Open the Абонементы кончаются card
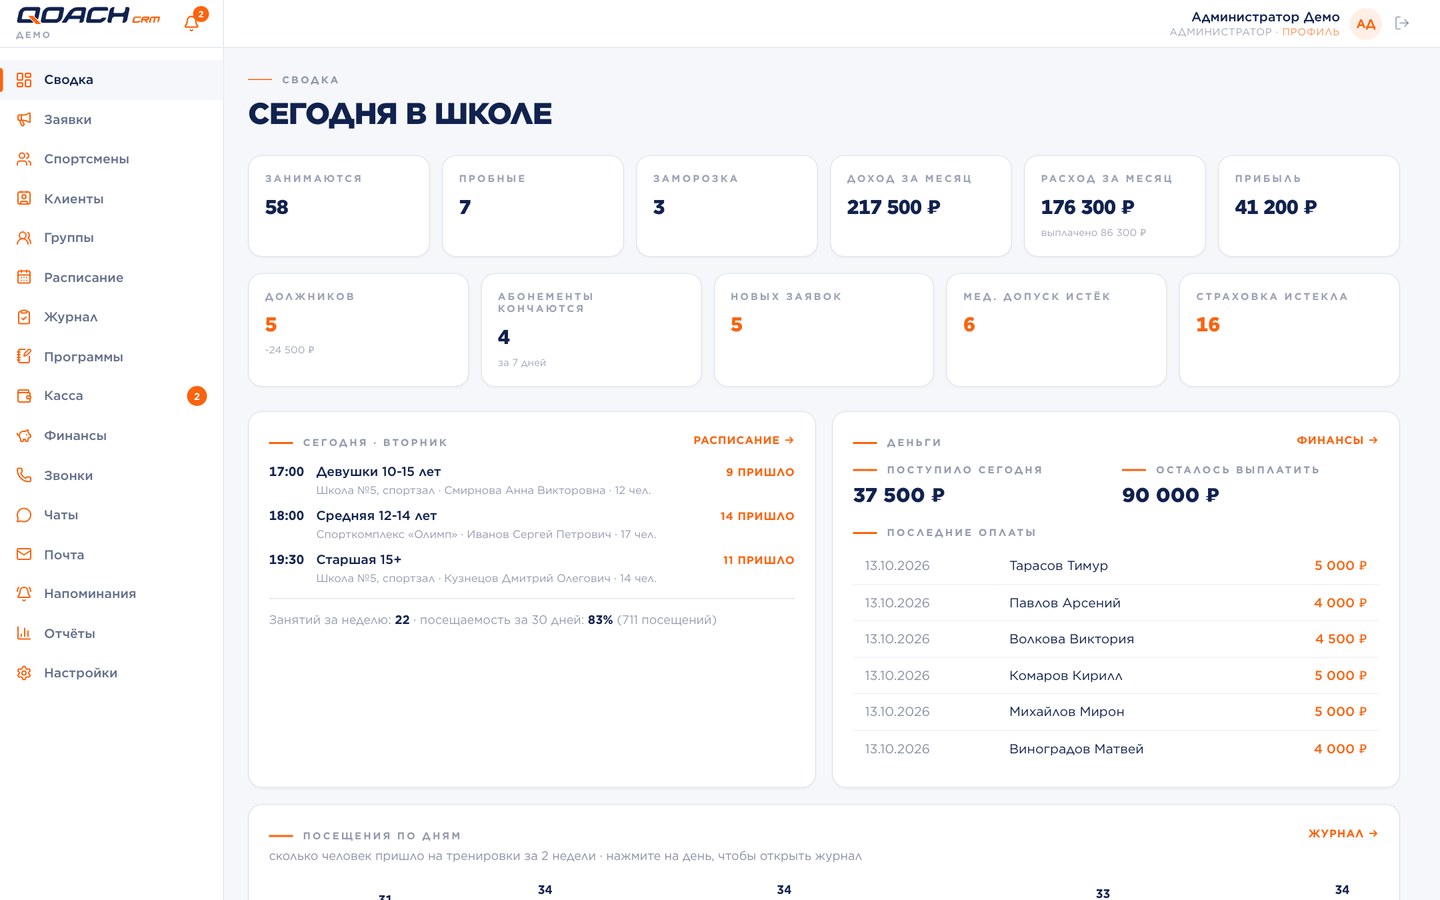 pos(591,330)
